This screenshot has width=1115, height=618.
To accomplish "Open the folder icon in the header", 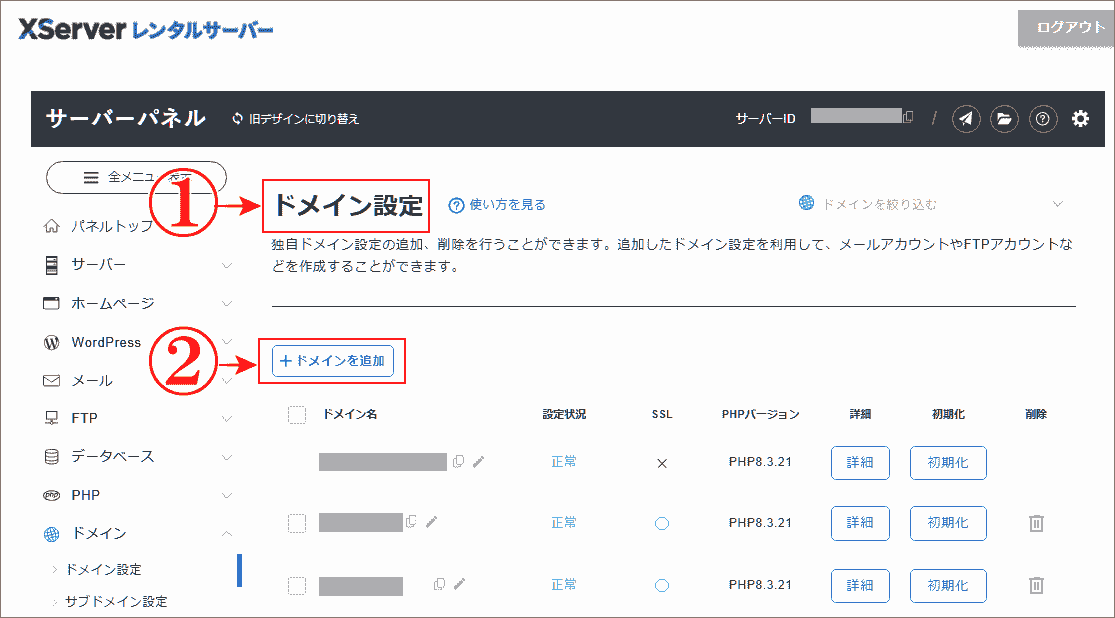I will click(1004, 119).
